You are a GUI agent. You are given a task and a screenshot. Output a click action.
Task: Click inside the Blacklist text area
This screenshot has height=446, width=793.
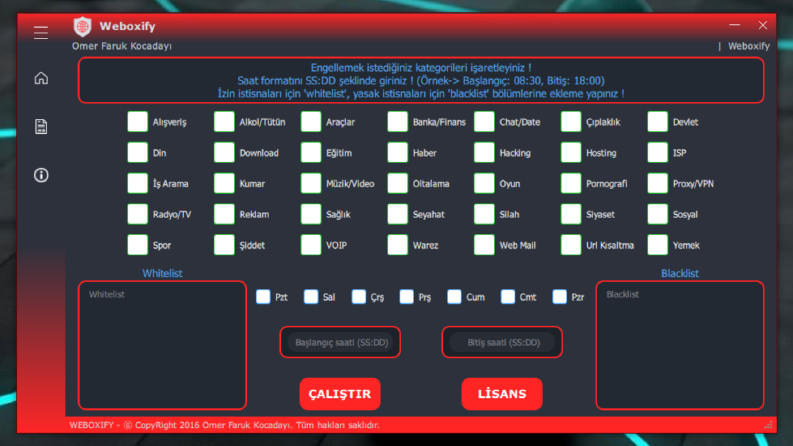coord(680,345)
